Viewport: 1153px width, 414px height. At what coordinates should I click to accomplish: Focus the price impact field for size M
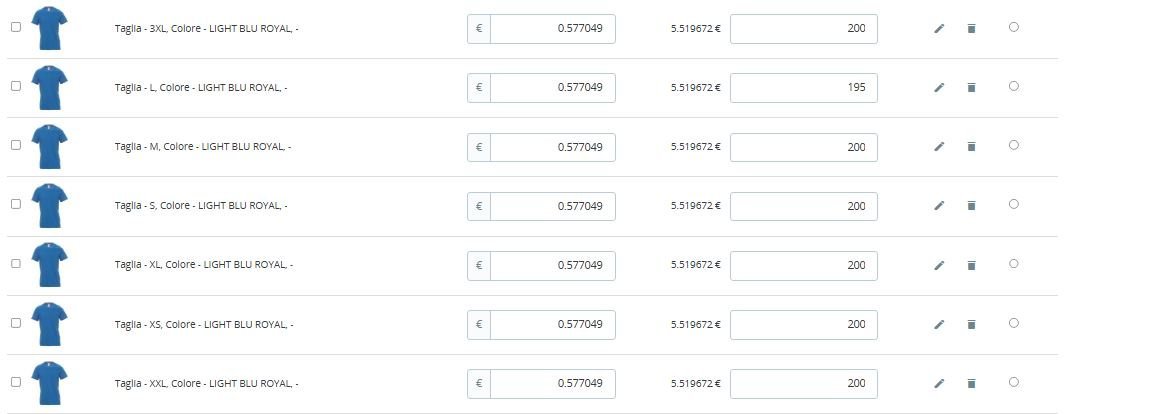552,147
